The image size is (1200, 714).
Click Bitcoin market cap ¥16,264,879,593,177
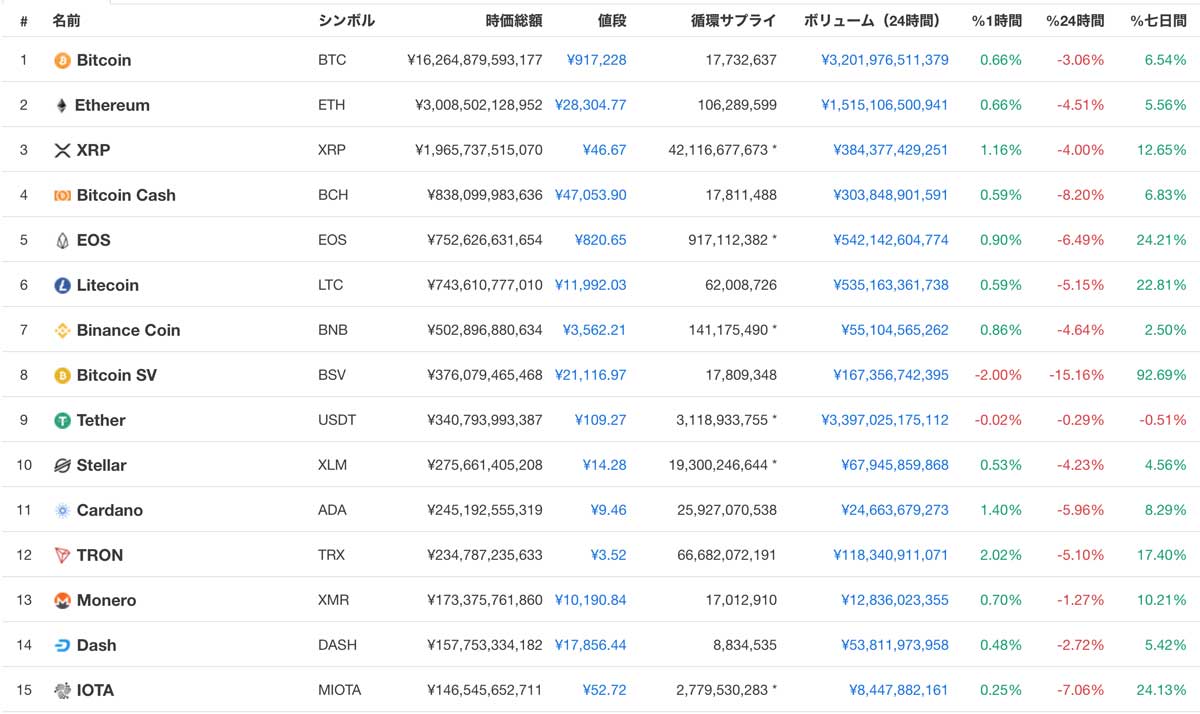(475, 60)
